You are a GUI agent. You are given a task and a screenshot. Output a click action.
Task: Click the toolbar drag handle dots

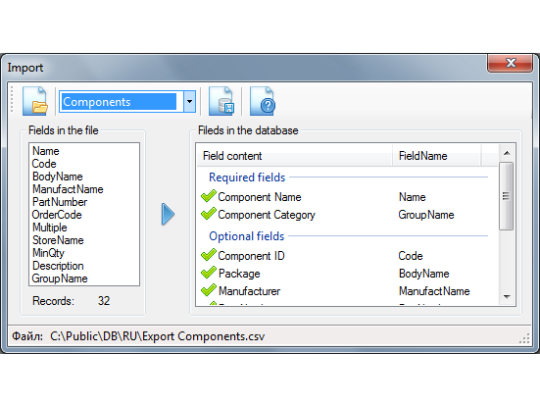(x=12, y=100)
